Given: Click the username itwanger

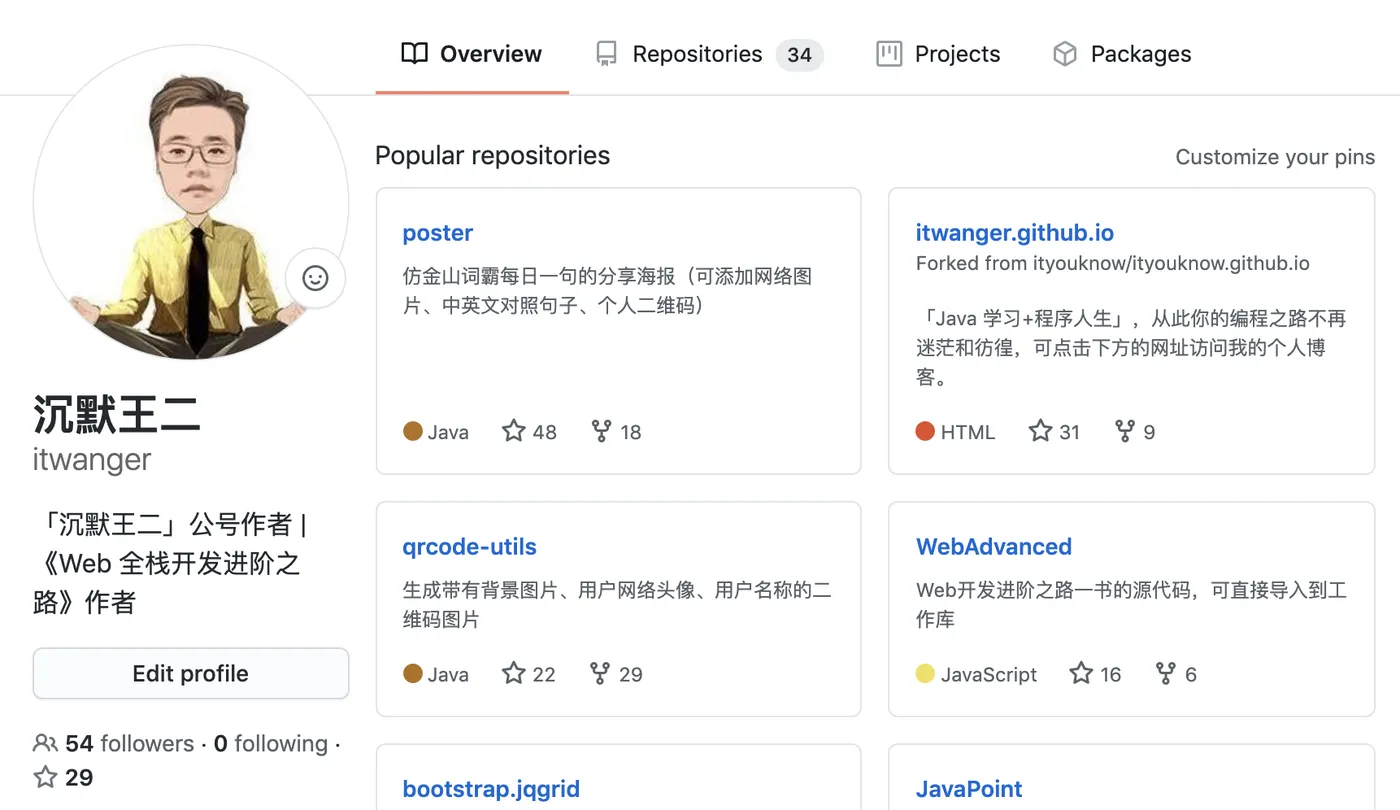Looking at the screenshot, I should (x=92, y=460).
